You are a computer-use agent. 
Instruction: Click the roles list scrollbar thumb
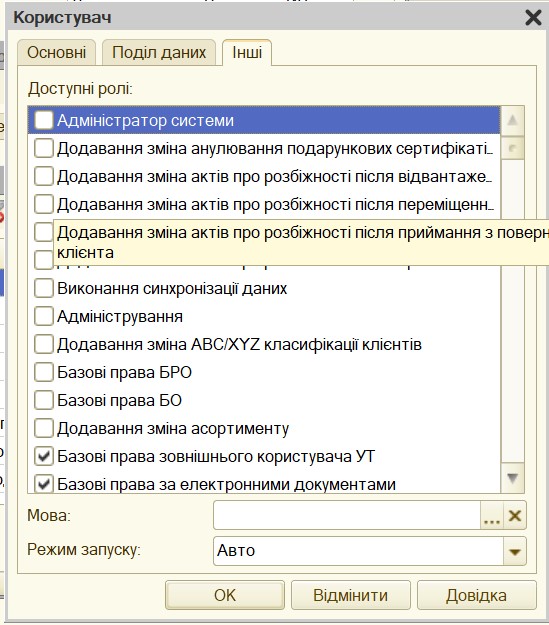coord(512,148)
